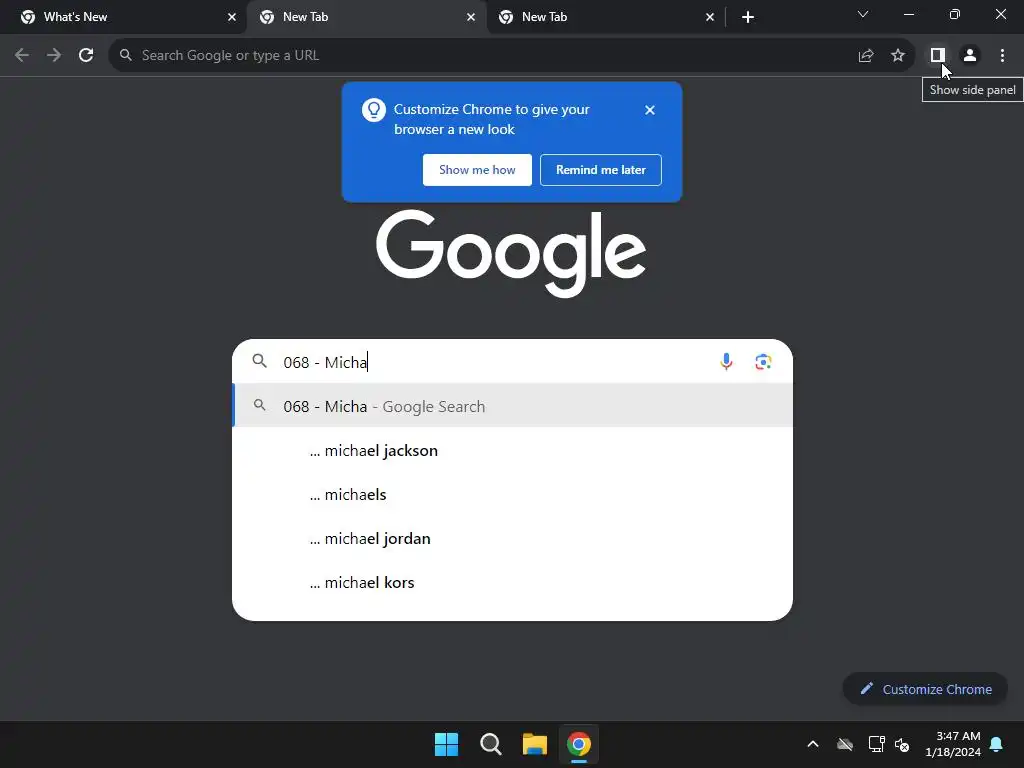Click the share this page icon
The image size is (1024, 768).
pos(866,56)
